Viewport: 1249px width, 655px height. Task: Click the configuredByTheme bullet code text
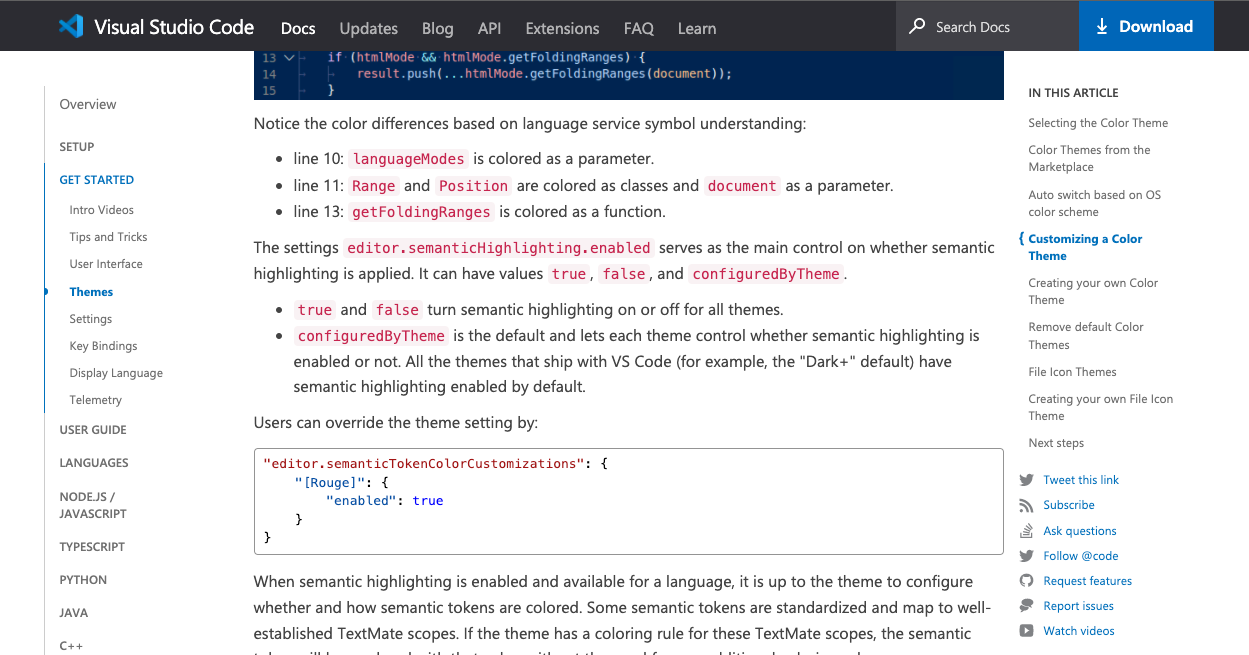[x=371, y=336]
